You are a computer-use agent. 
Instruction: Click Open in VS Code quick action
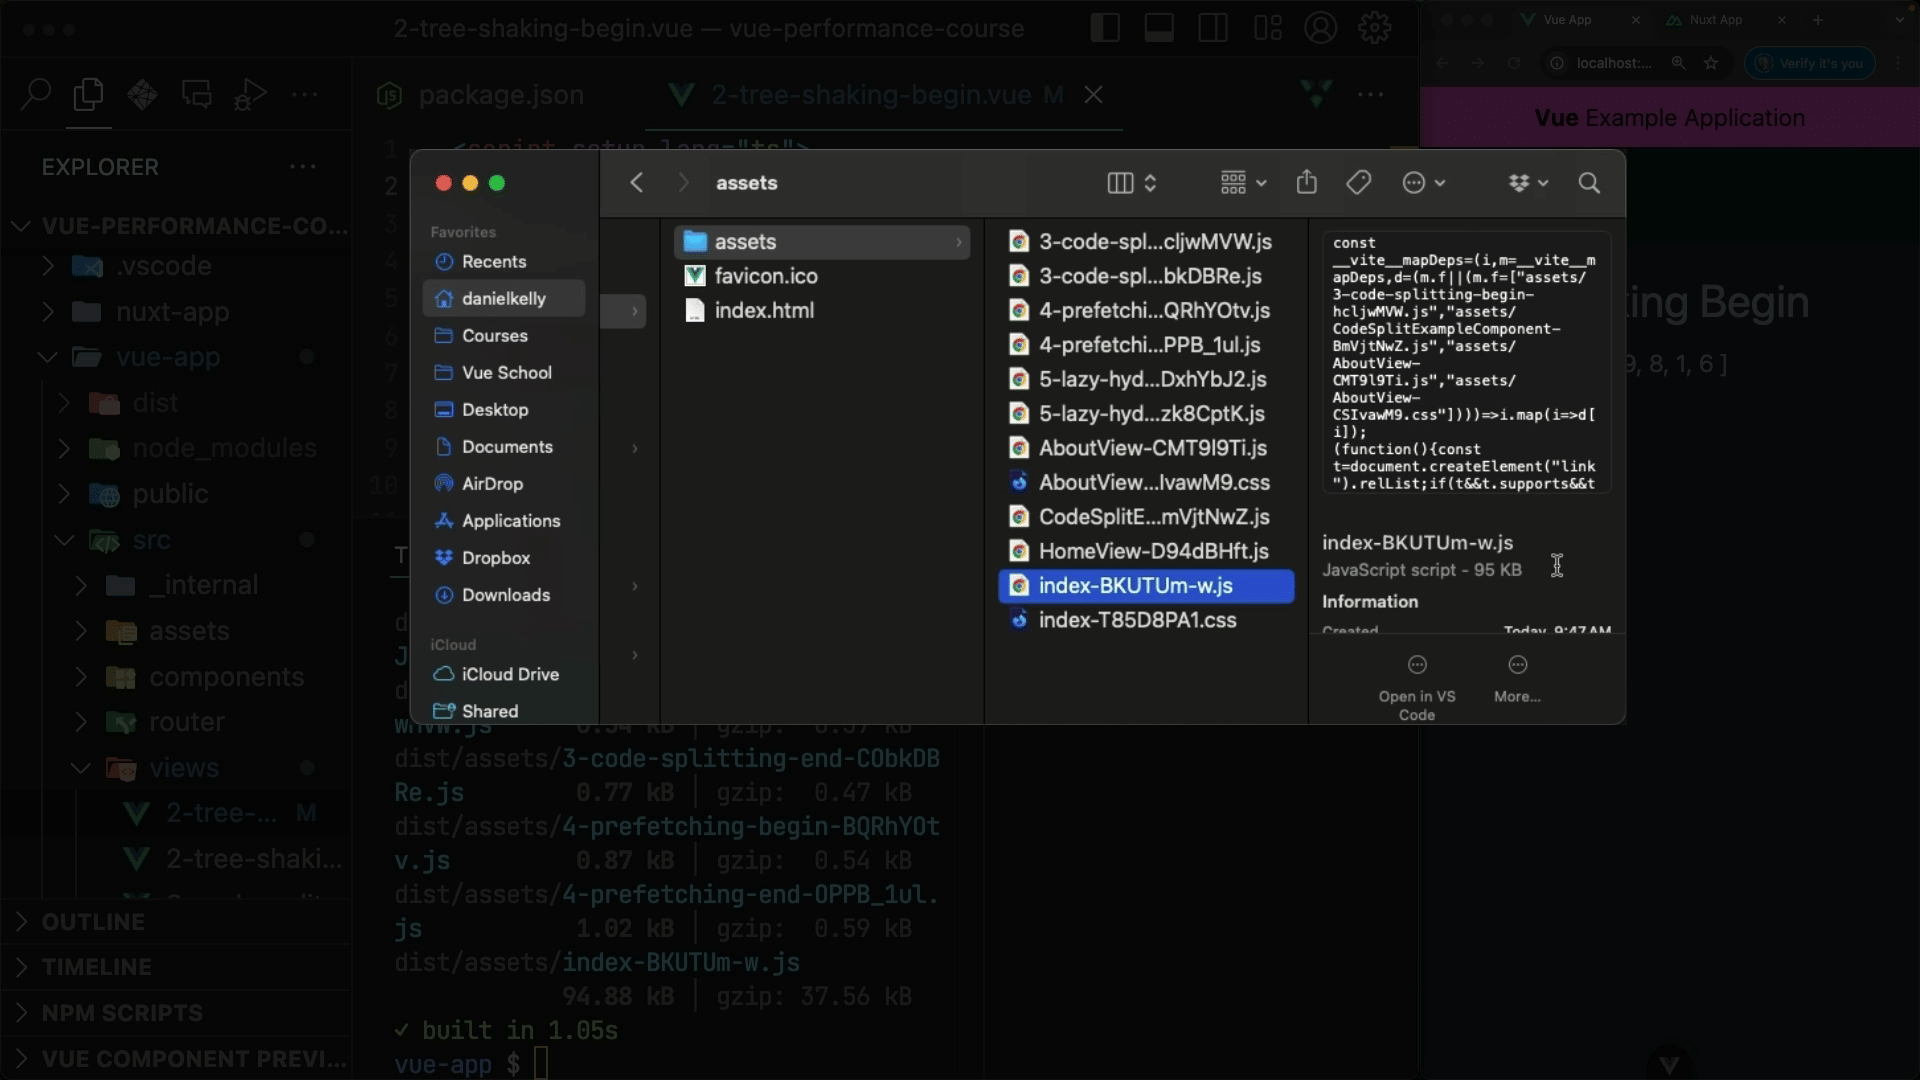[1417, 688]
